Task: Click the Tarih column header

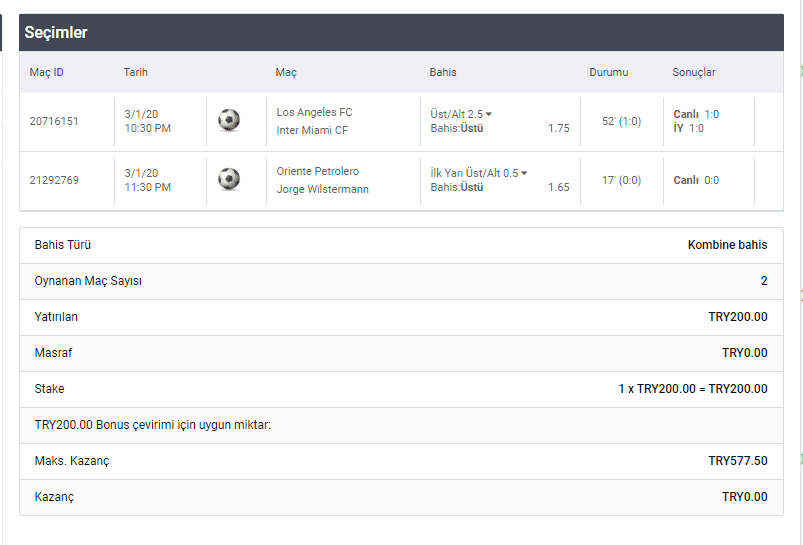Action: (x=136, y=72)
